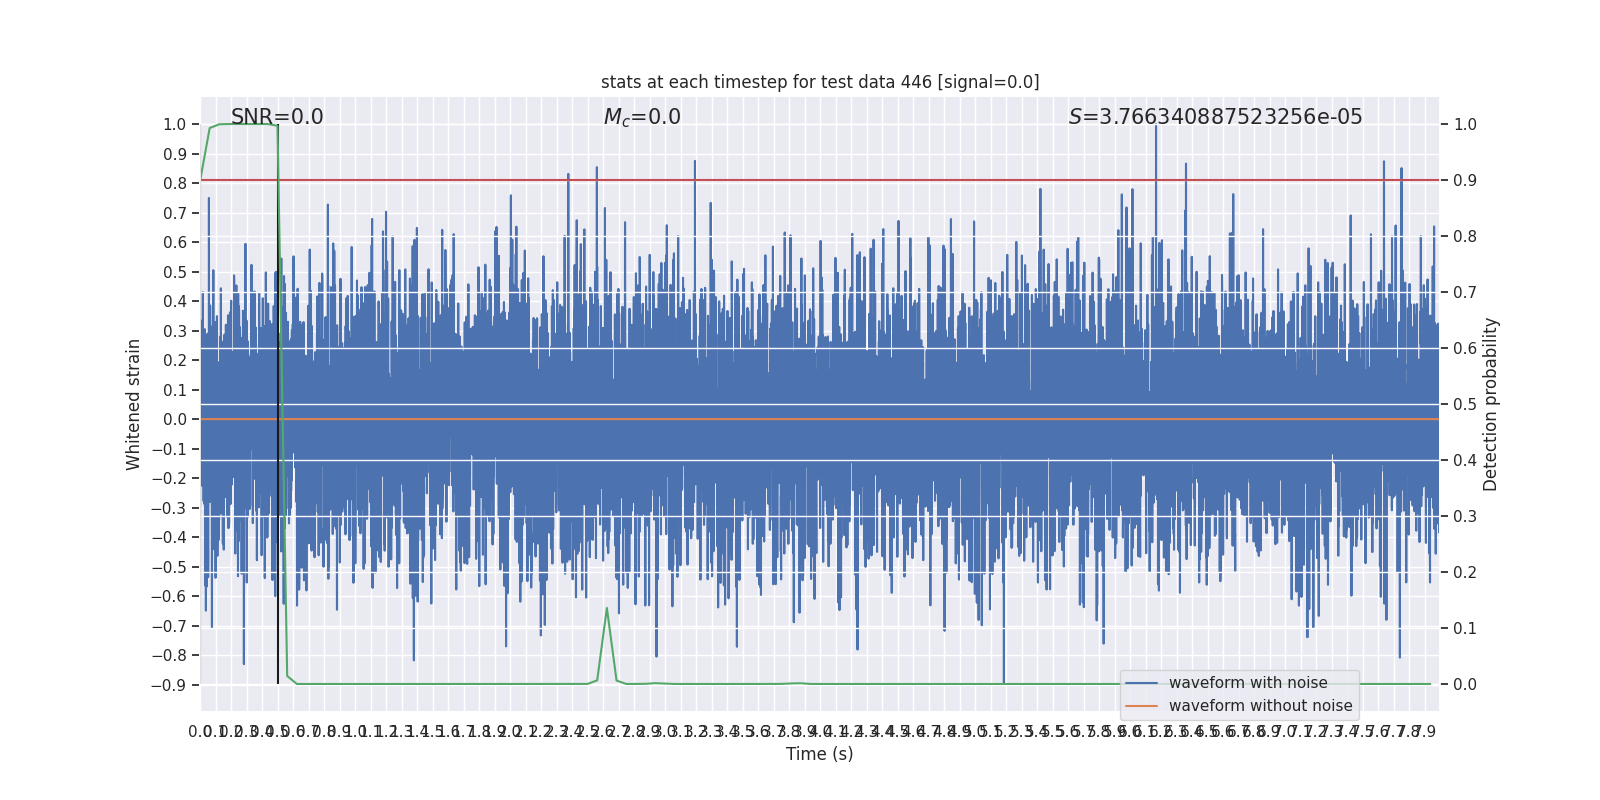Viewport: 1600px width, 800px height.
Task: Click Detection probability tick label 0.4
Action: click(1465, 461)
